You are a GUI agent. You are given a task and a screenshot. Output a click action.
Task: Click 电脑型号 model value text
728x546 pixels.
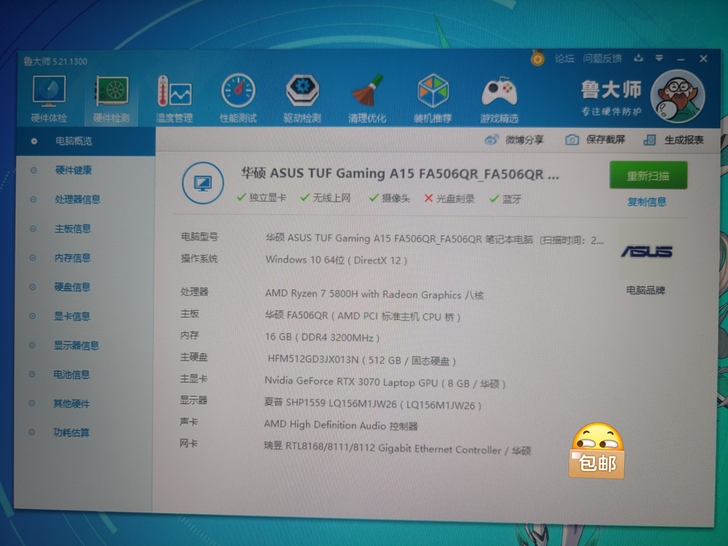(x=434, y=240)
